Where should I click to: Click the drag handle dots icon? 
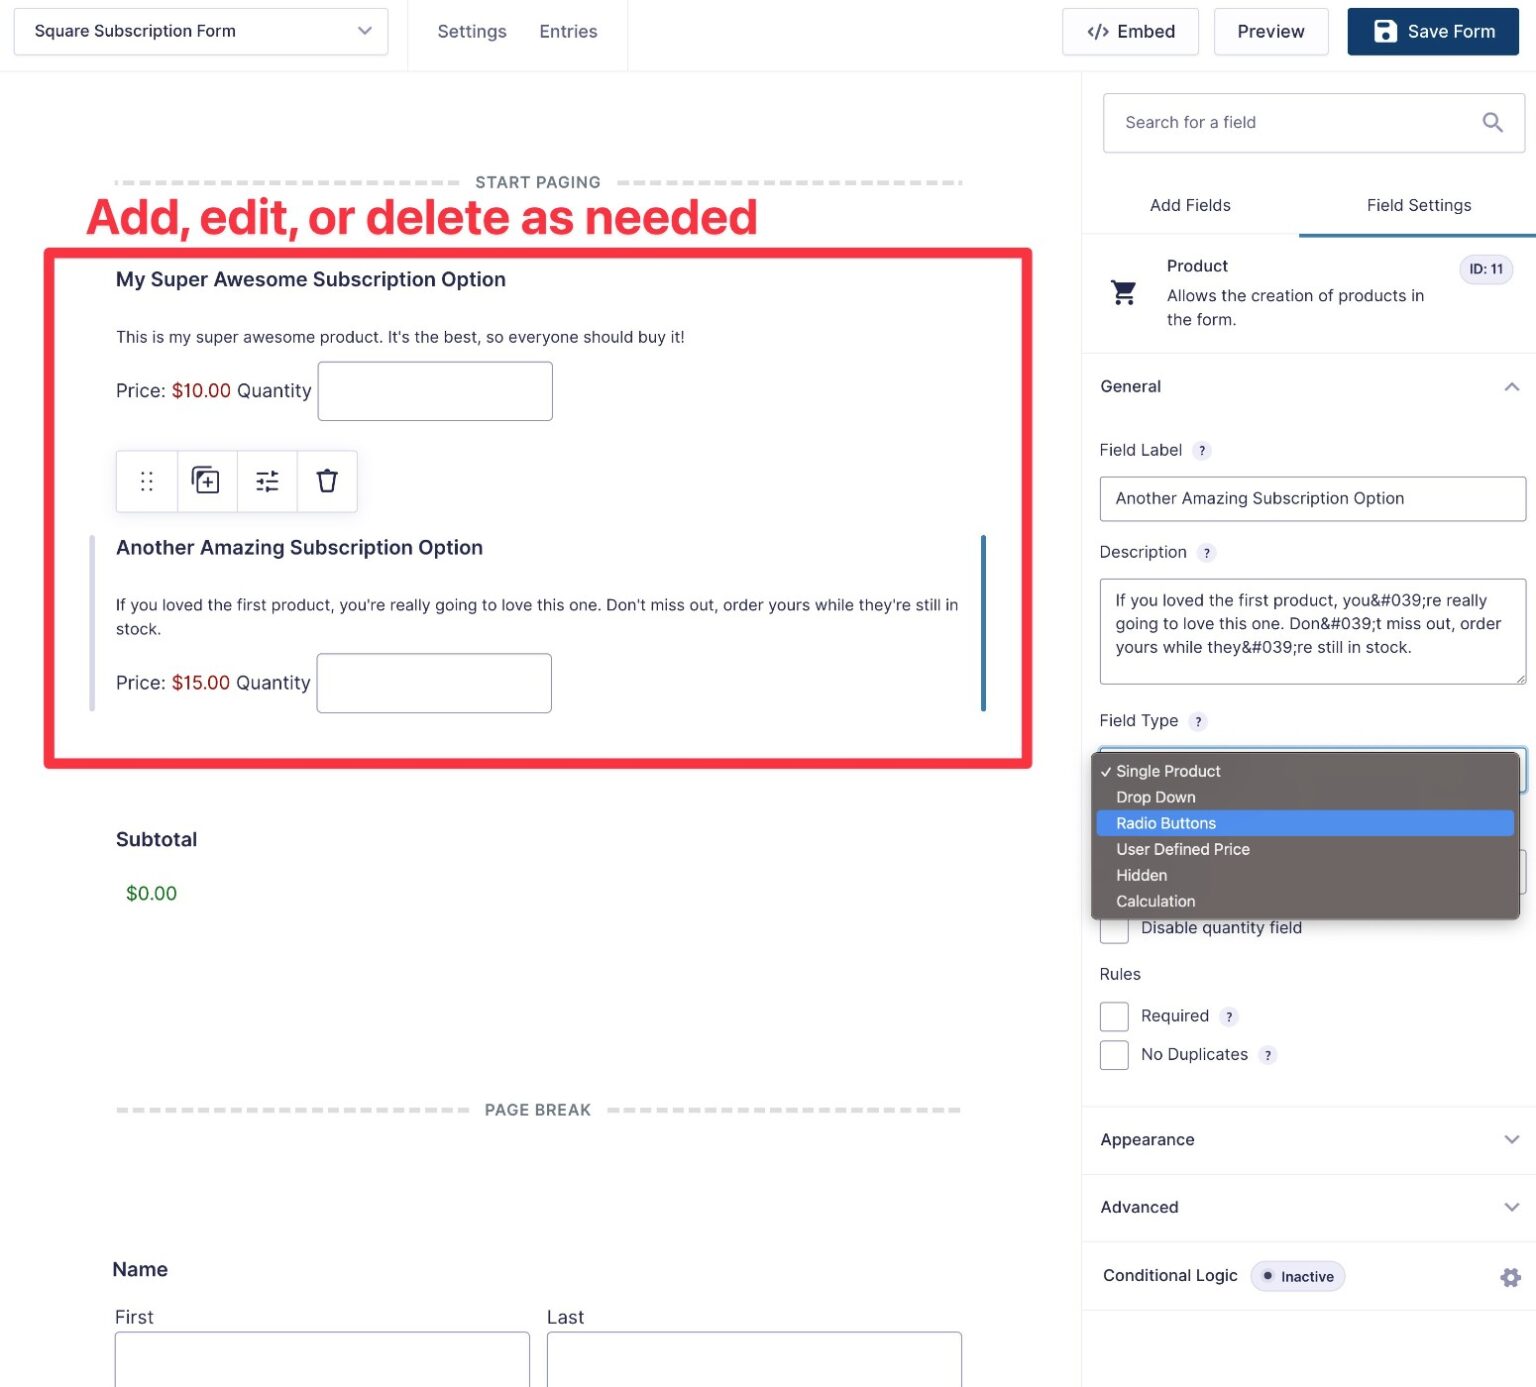coord(146,481)
